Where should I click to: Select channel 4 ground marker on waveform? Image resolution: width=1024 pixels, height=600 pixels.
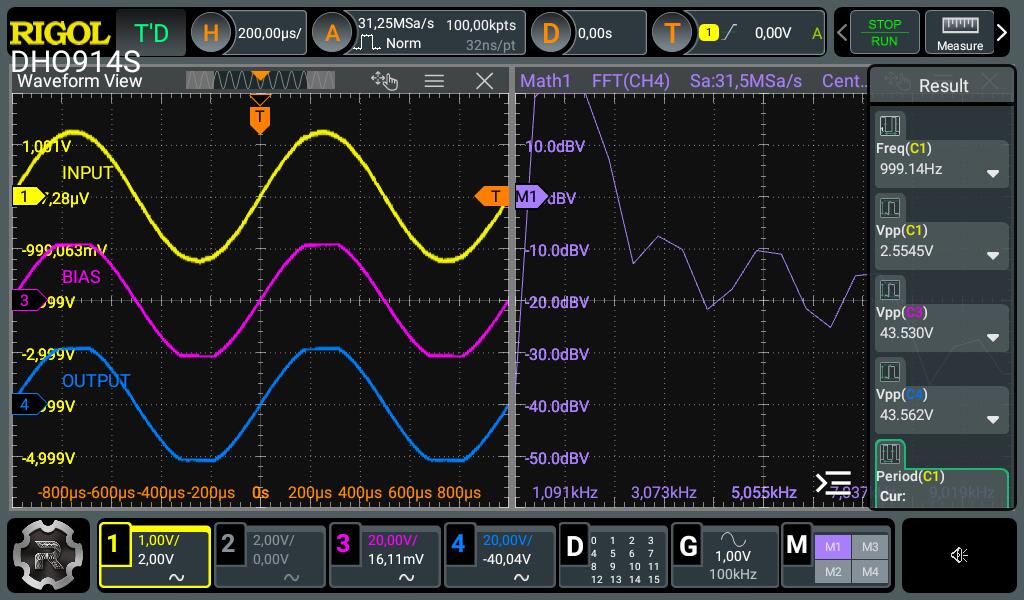28,404
